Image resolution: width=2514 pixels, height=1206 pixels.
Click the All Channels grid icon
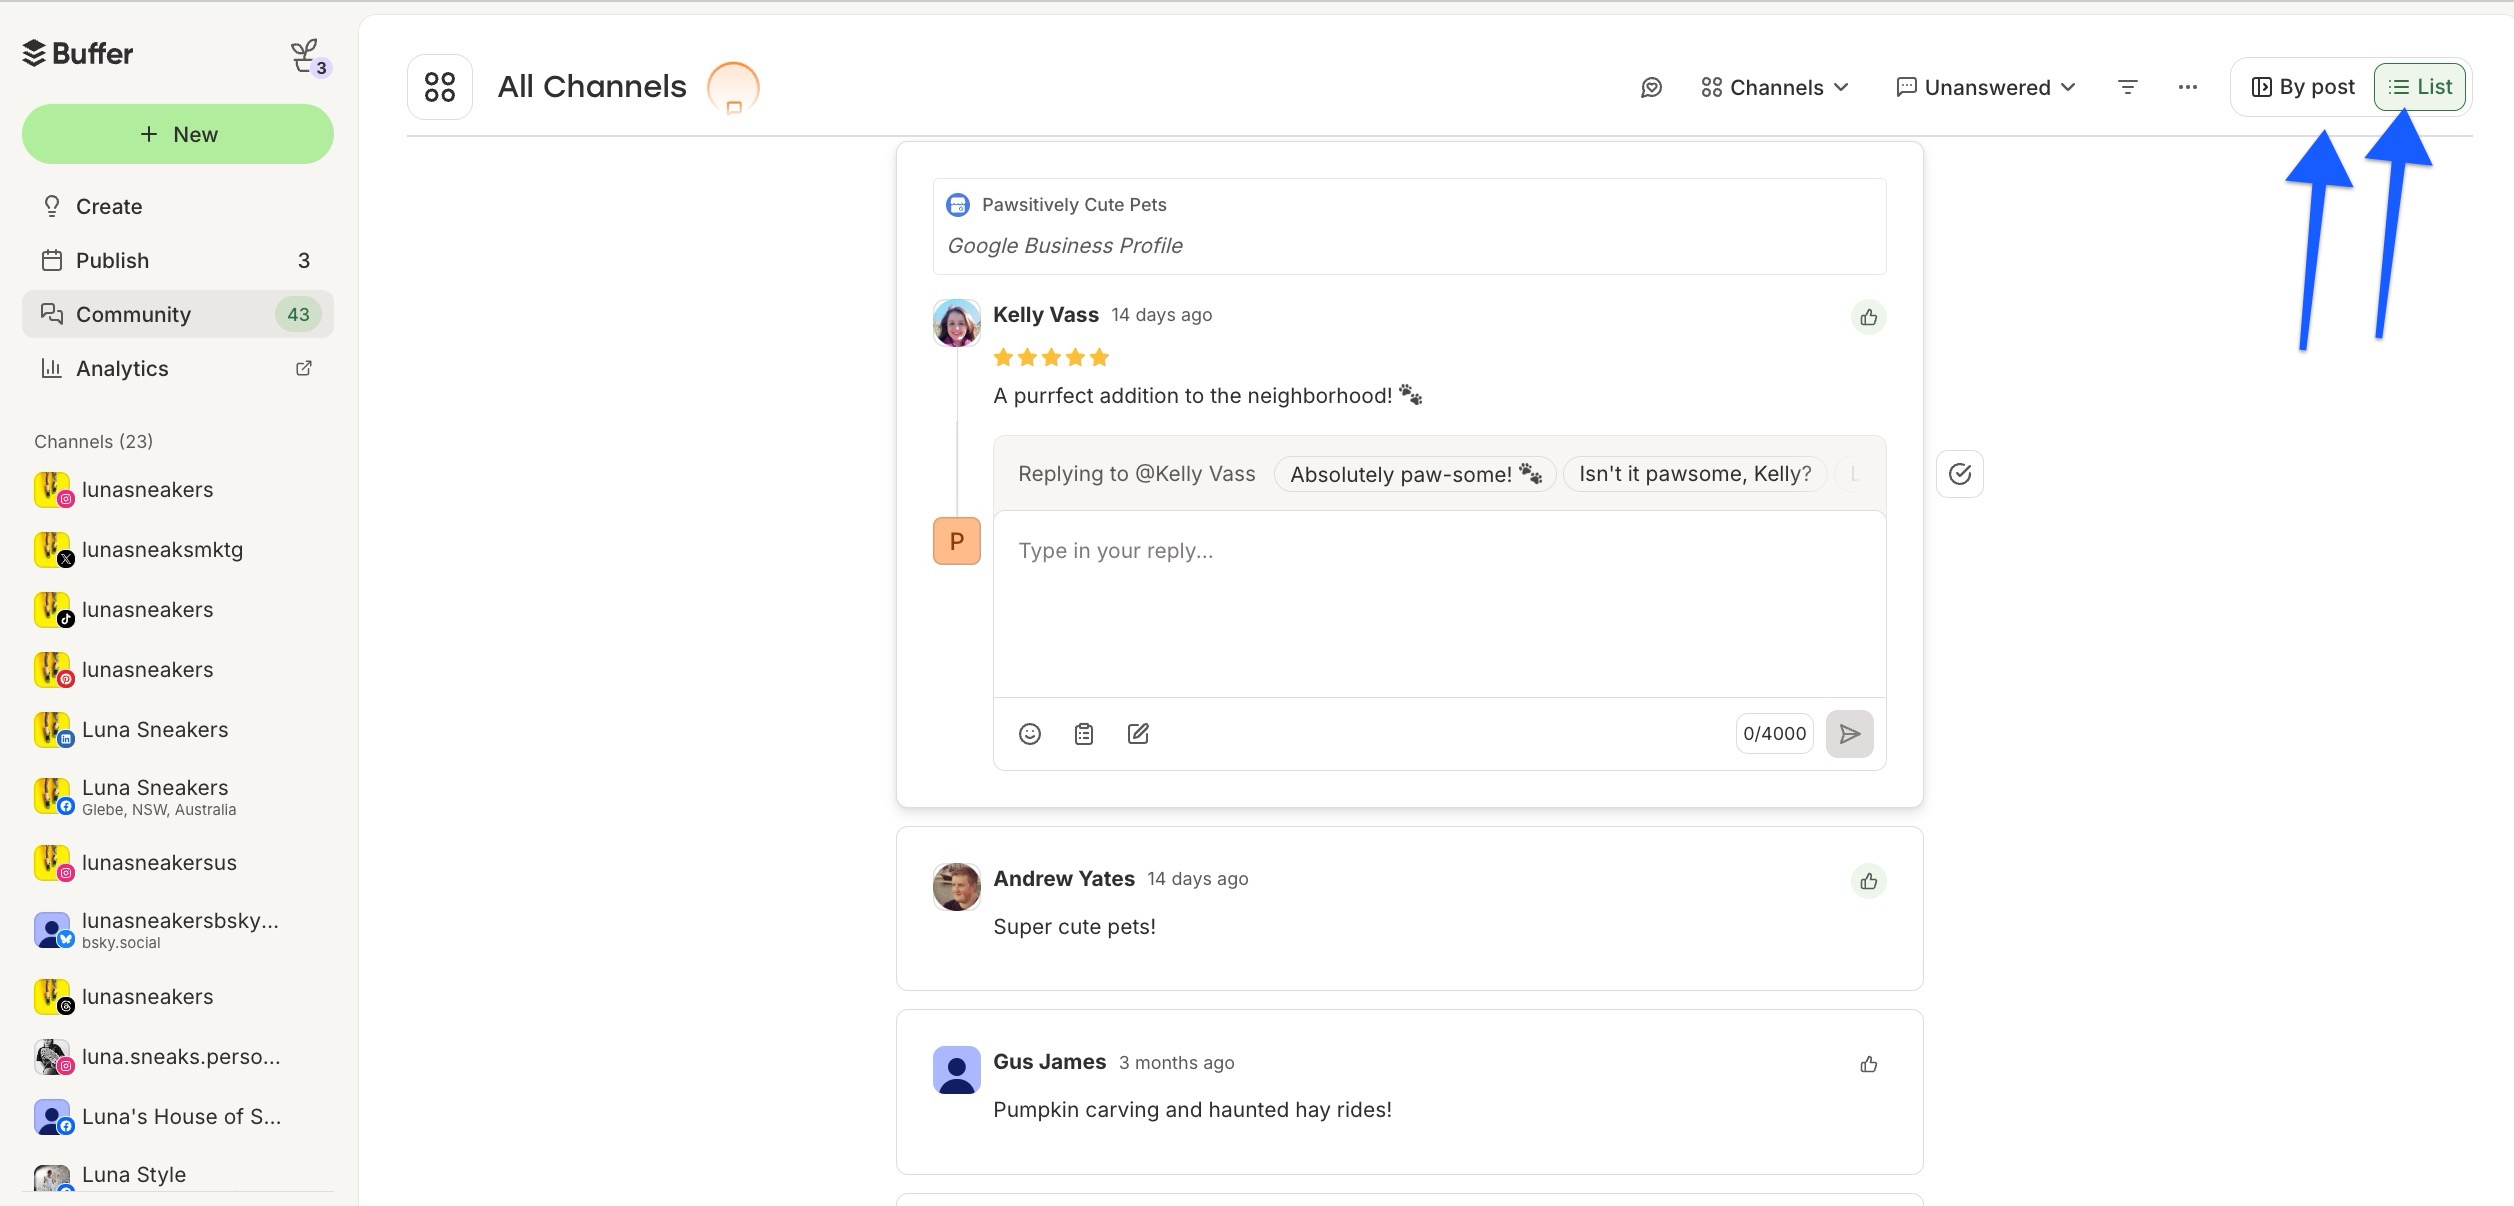pos(440,87)
